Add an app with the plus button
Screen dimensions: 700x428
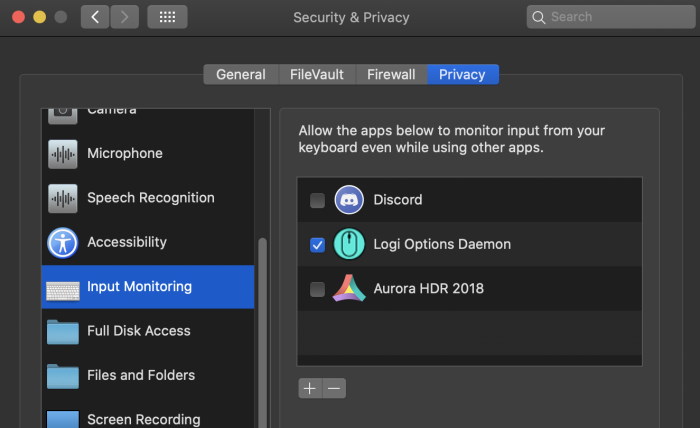click(310, 388)
